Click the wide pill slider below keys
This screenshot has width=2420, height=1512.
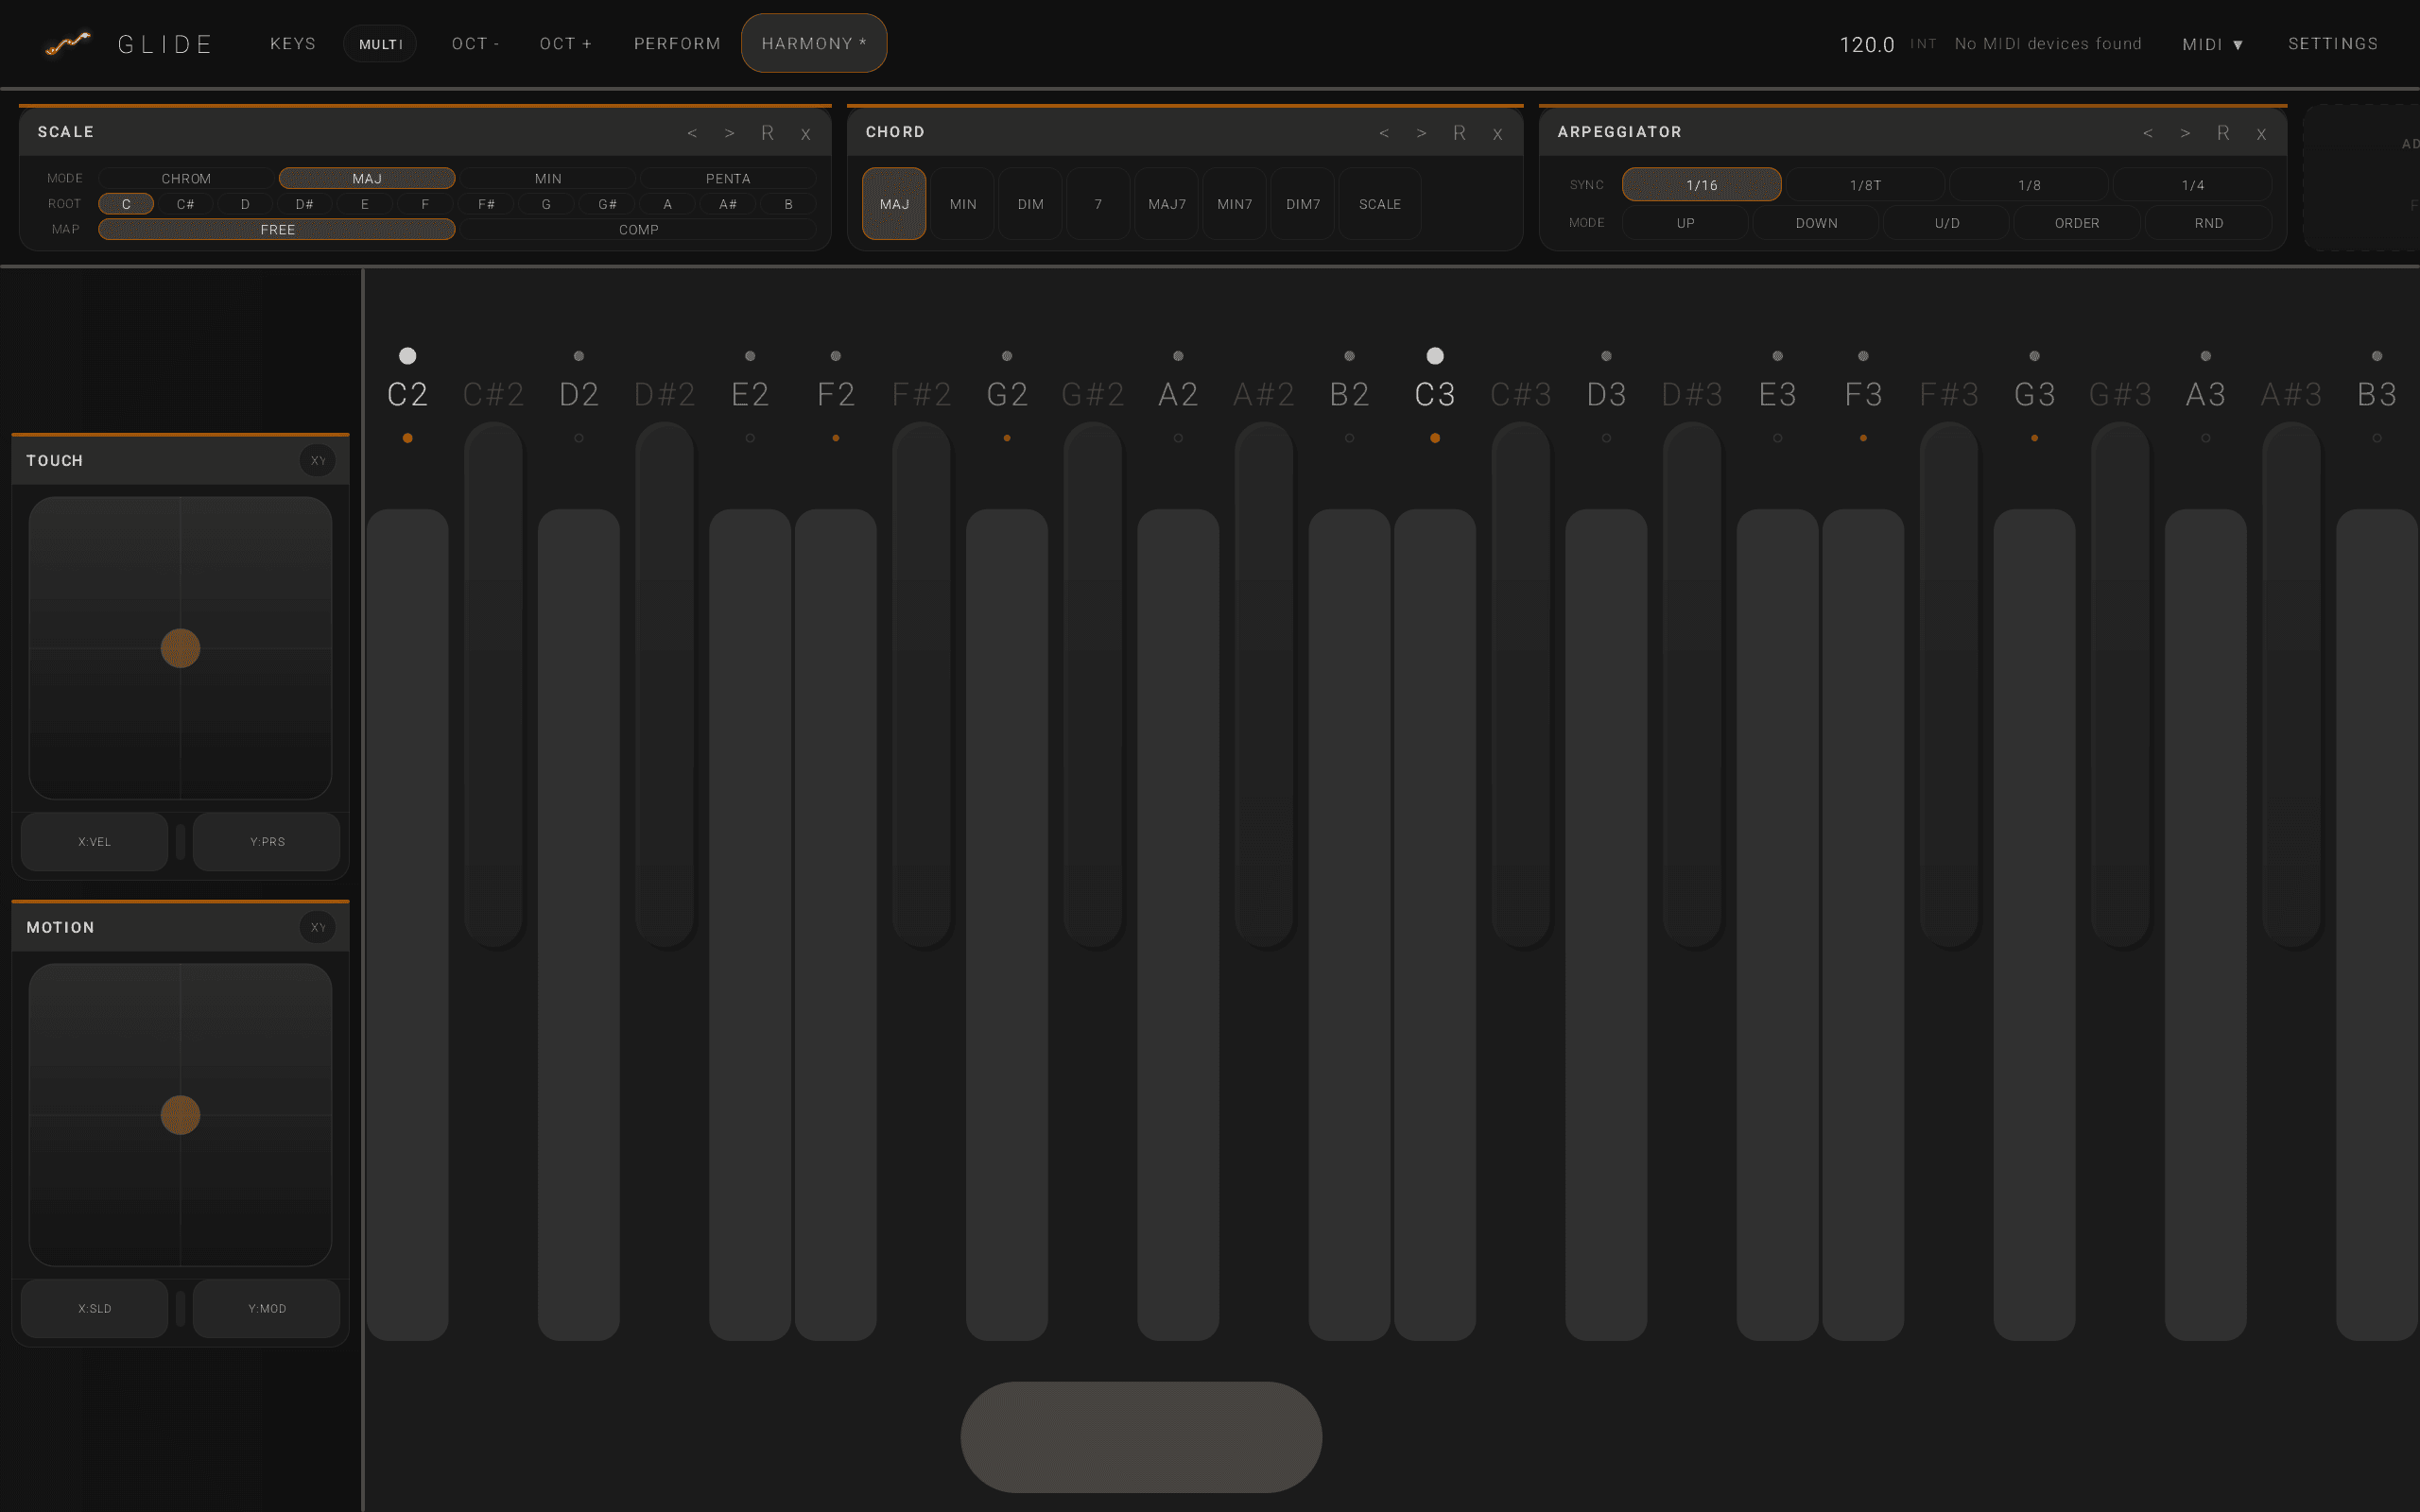point(1141,1437)
